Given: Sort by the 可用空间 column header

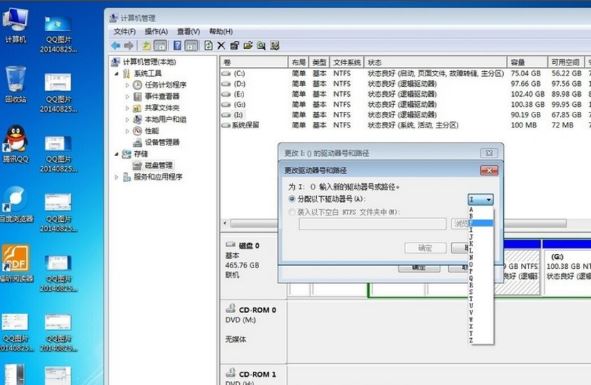Looking at the screenshot, I should 565,62.
